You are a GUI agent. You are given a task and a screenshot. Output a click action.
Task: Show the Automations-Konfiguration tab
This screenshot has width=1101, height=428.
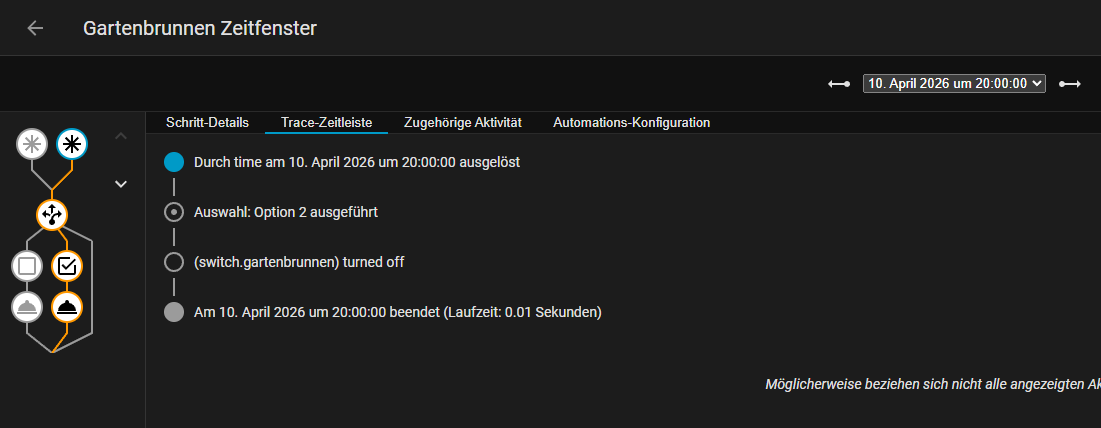click(x=631, y=123)
